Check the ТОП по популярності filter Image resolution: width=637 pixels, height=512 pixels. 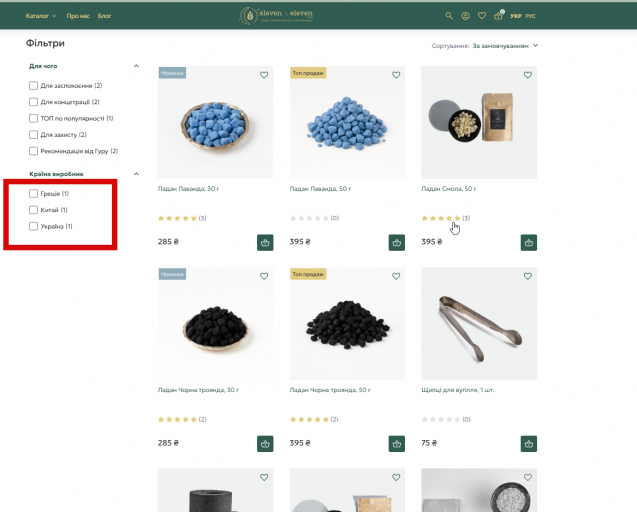click(x=33, y=118)
